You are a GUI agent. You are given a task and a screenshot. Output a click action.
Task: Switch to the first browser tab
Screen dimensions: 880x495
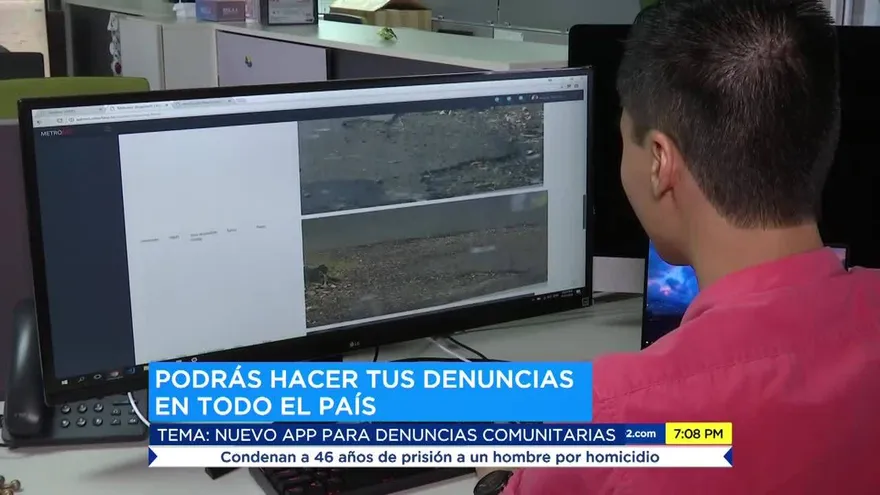point(69,111)
